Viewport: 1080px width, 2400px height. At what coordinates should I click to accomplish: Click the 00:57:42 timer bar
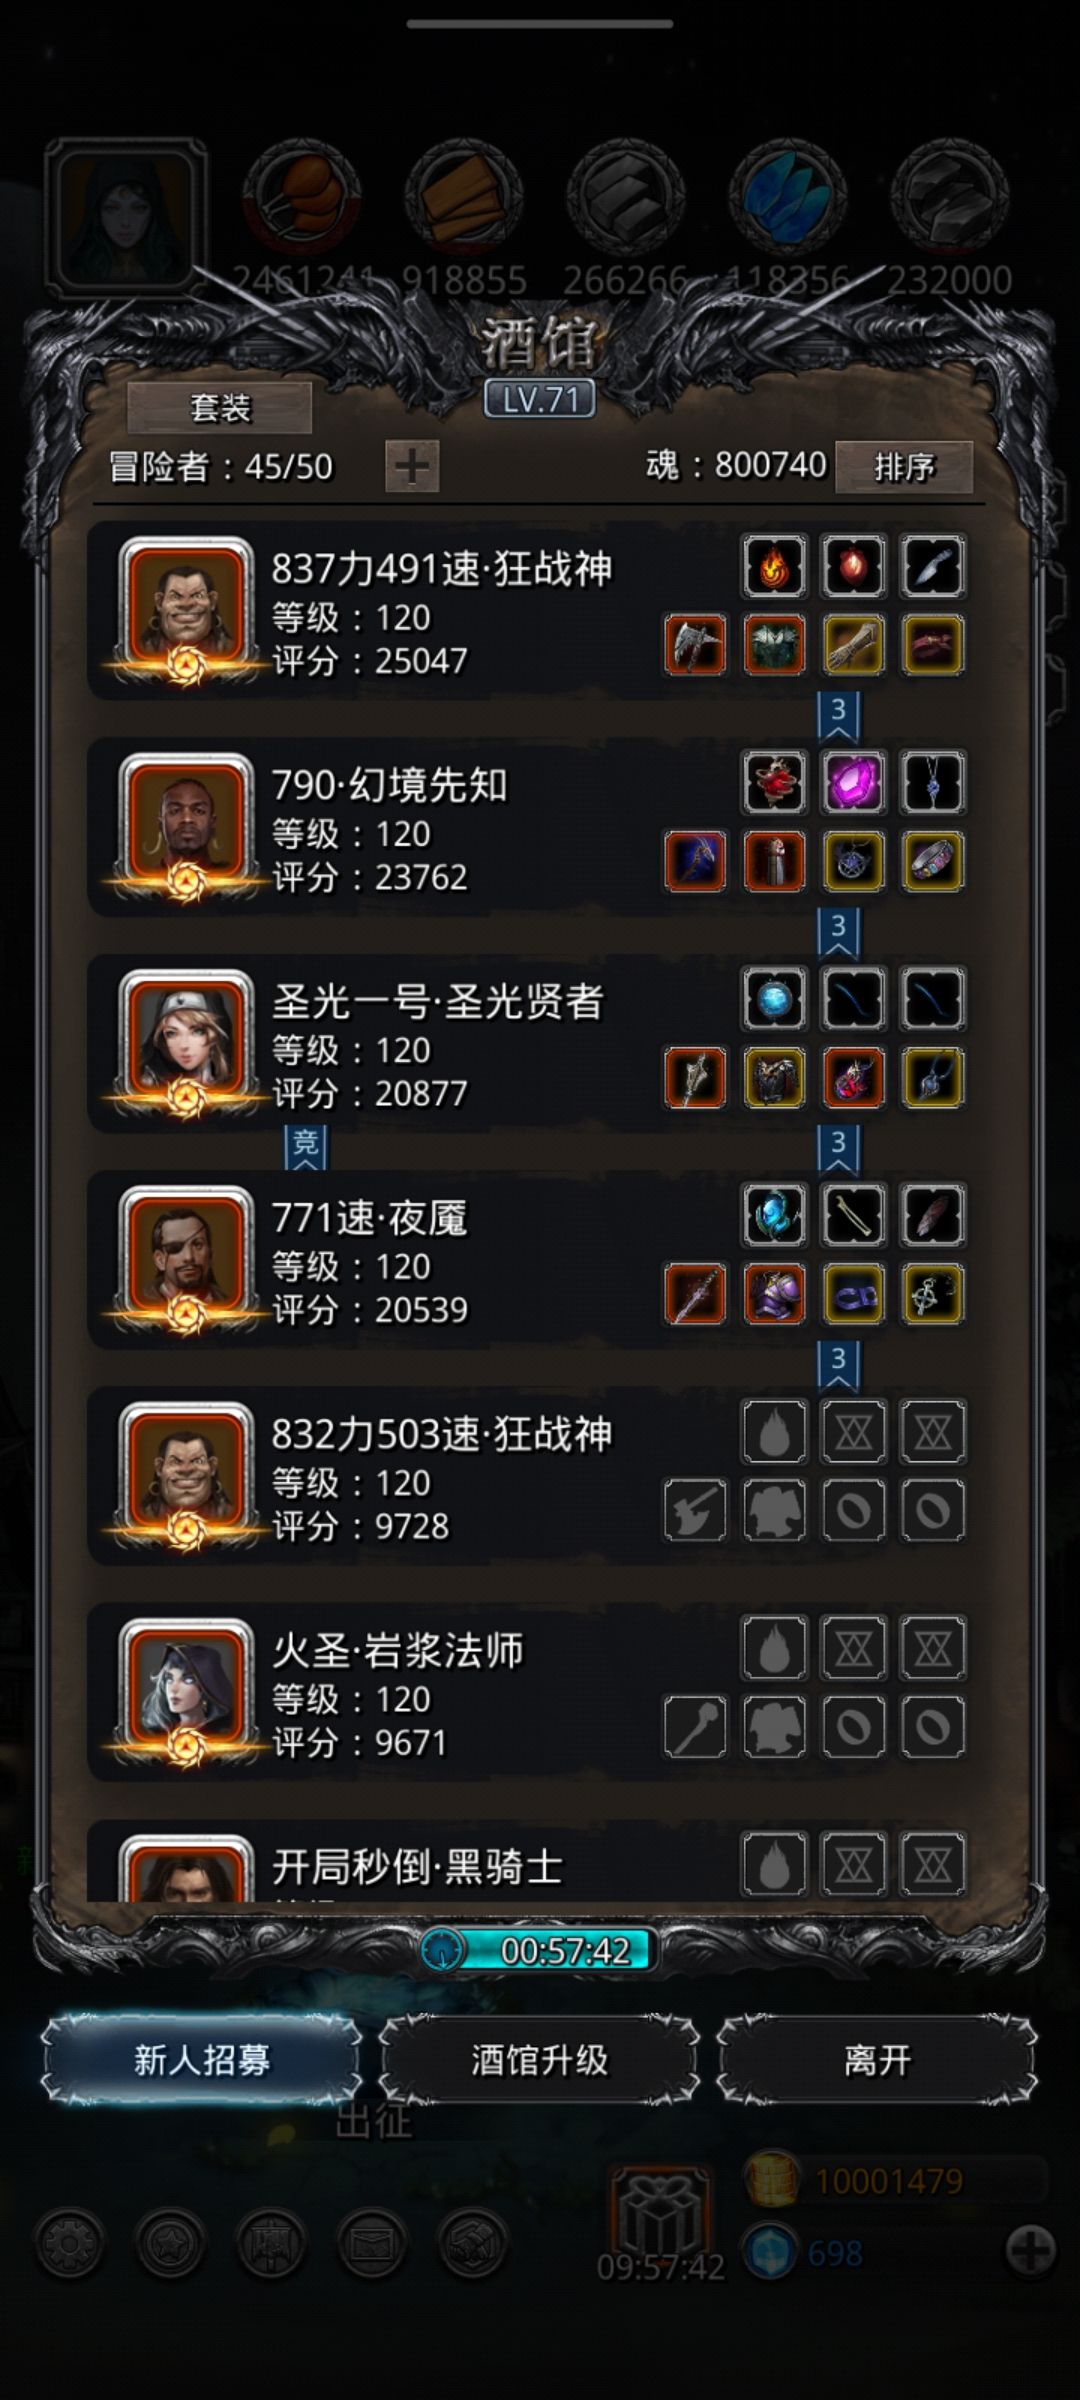pyautogui.click(x=539, y=1949)
